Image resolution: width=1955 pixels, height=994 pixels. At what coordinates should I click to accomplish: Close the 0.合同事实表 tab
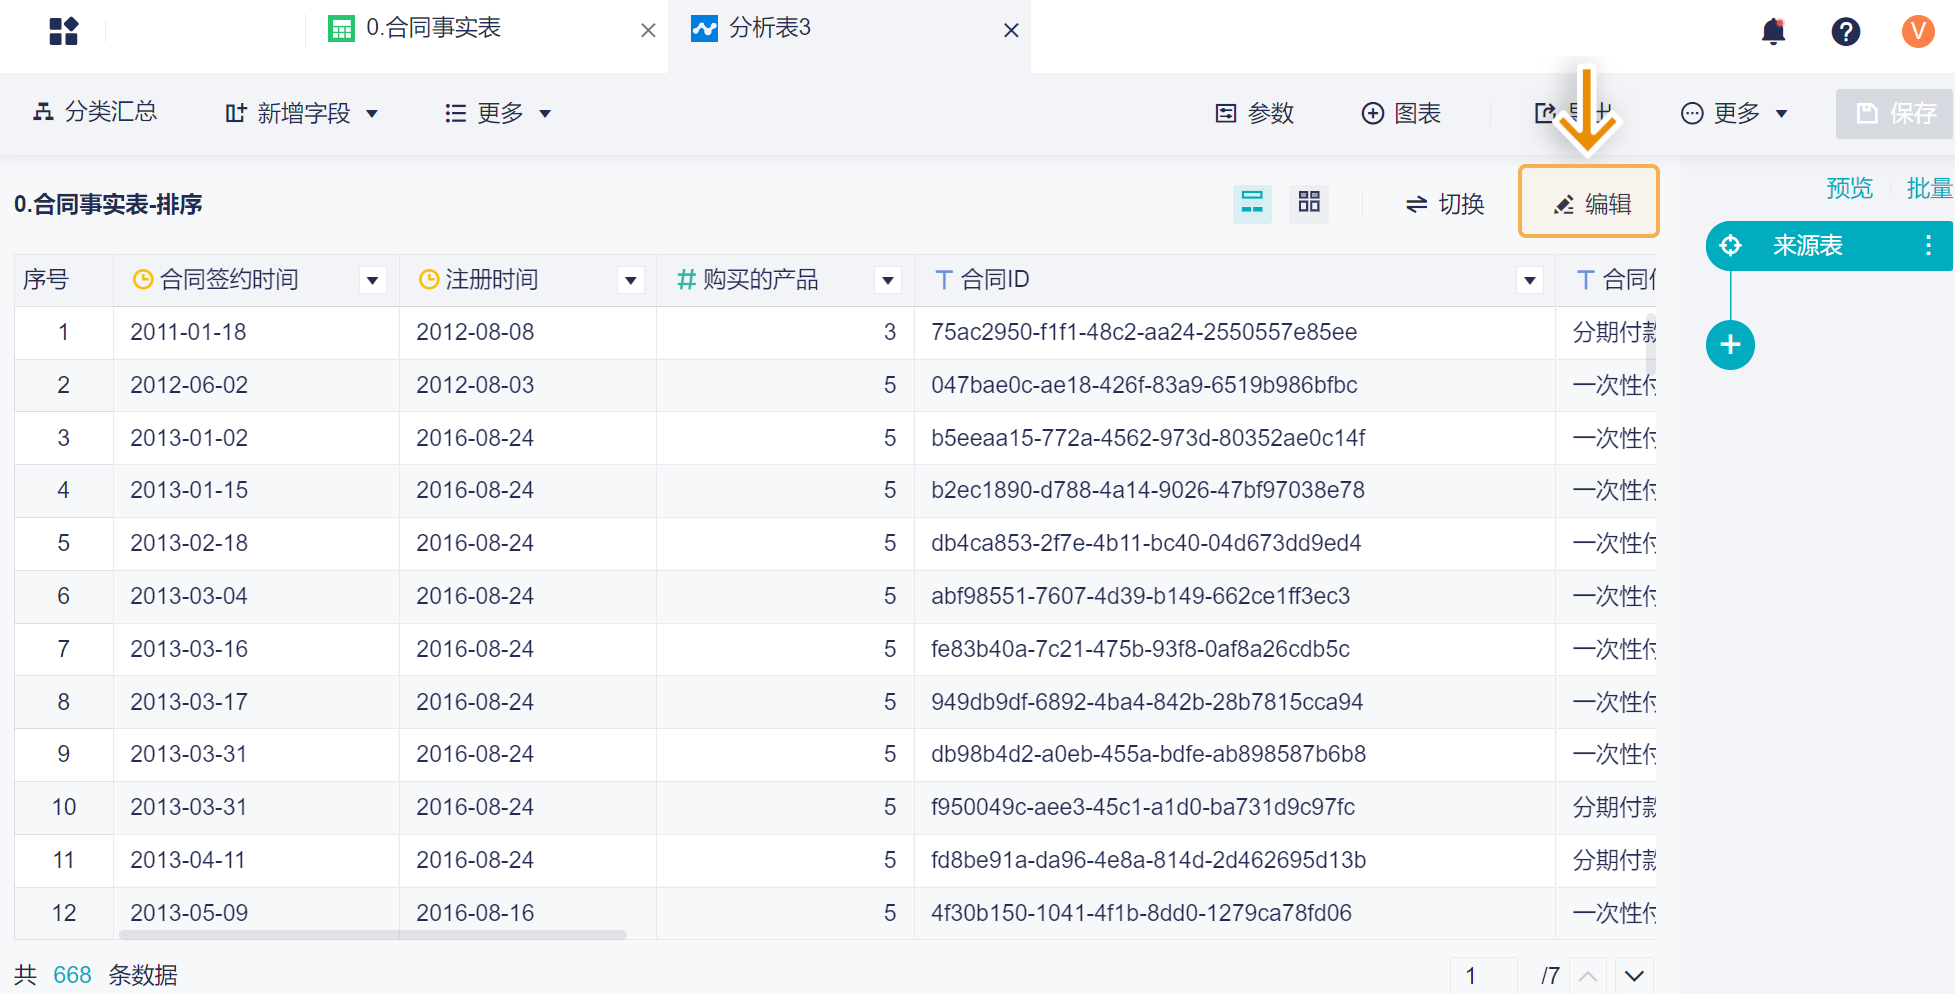point(648,30)
